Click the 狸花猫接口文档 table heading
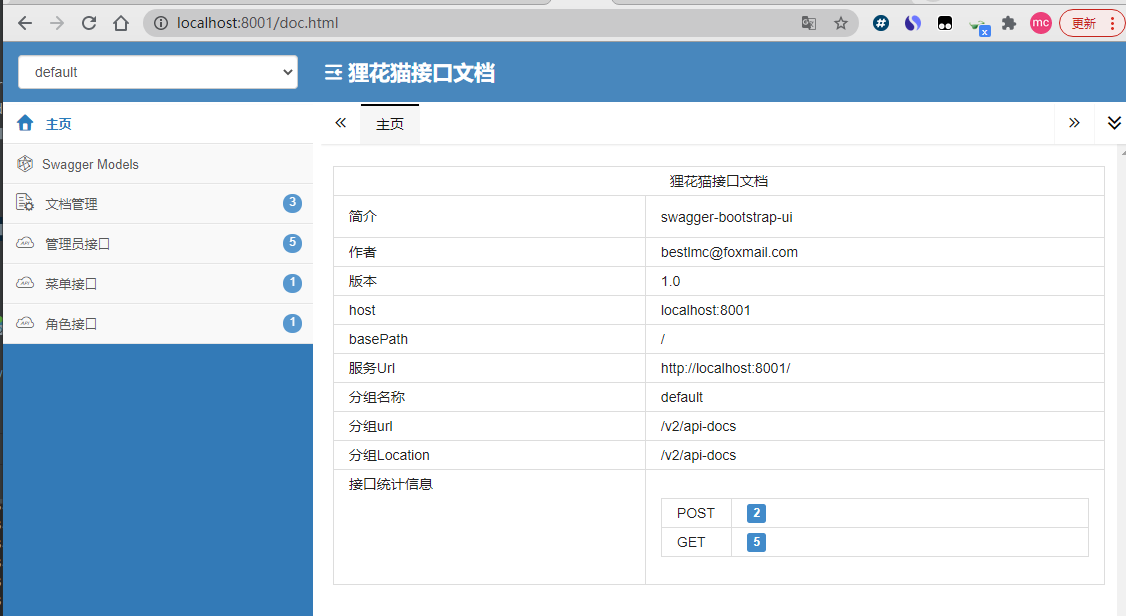The image size is (1126, 616). tap(719, 181)
